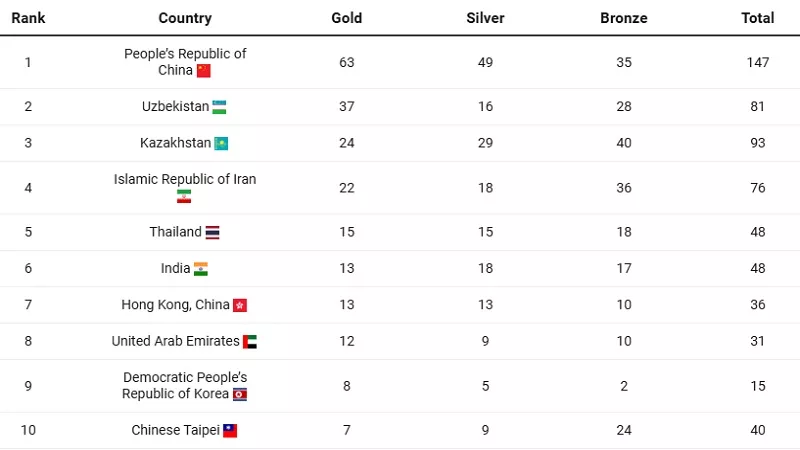This screenshot has width=800, height=450.
Task: Click the North Korea flag icon
Action: (x=240, y=394)
